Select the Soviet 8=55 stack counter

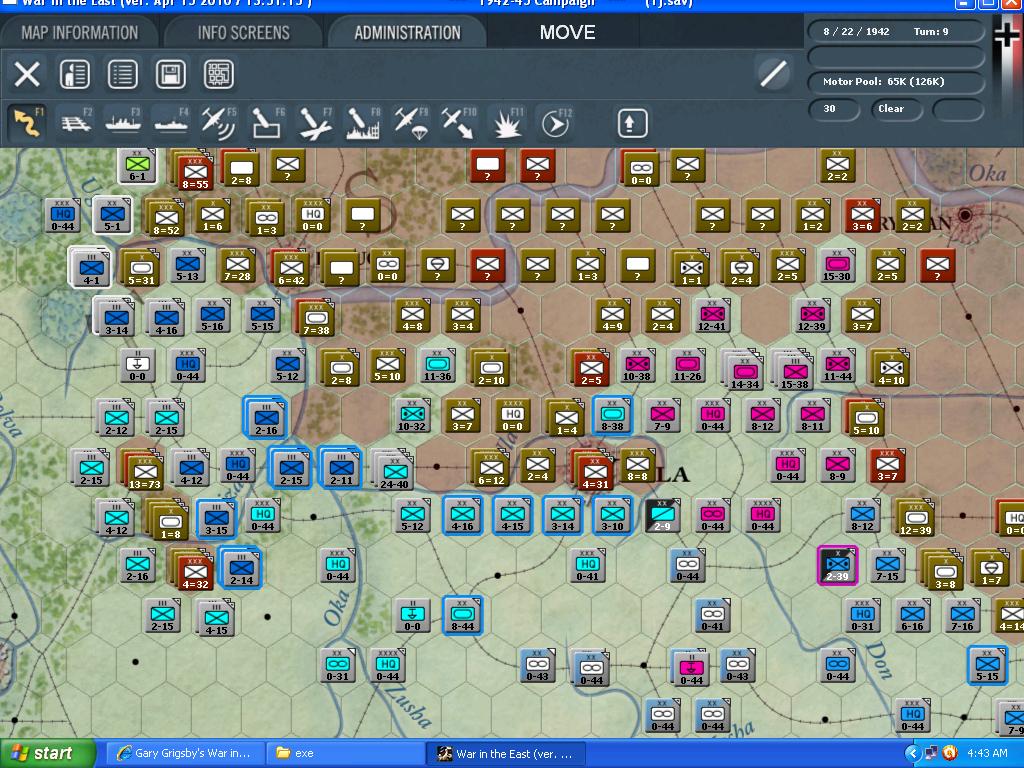(x=195, y=172)
